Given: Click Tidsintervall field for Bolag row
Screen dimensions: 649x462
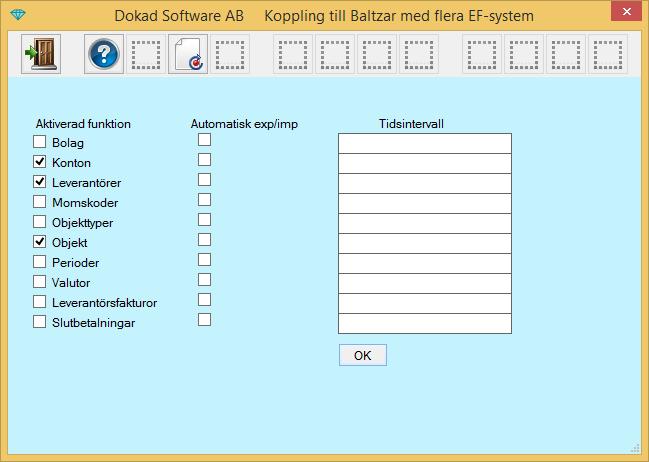Looking at the screenshot, I should (425, 144).
